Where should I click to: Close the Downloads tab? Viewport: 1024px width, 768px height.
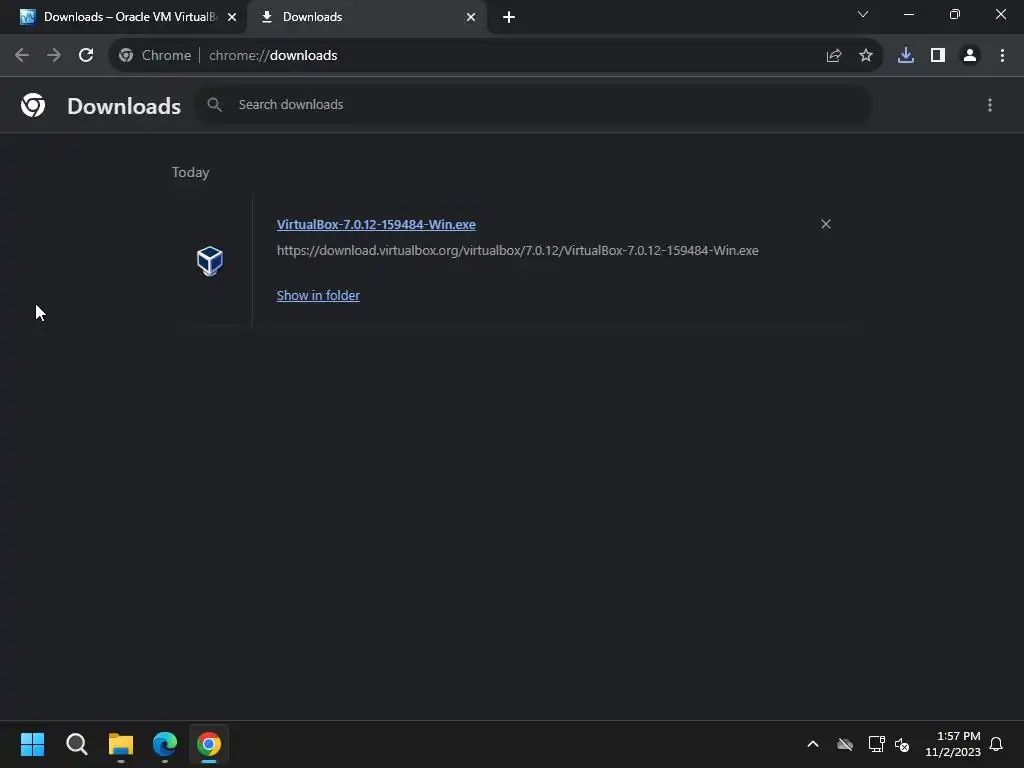click(x=471, y=17)
